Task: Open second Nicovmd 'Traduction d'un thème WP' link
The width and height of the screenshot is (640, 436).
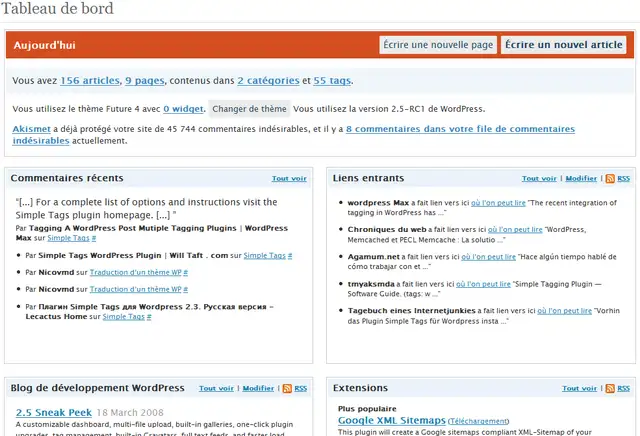Action: [136, 289]
